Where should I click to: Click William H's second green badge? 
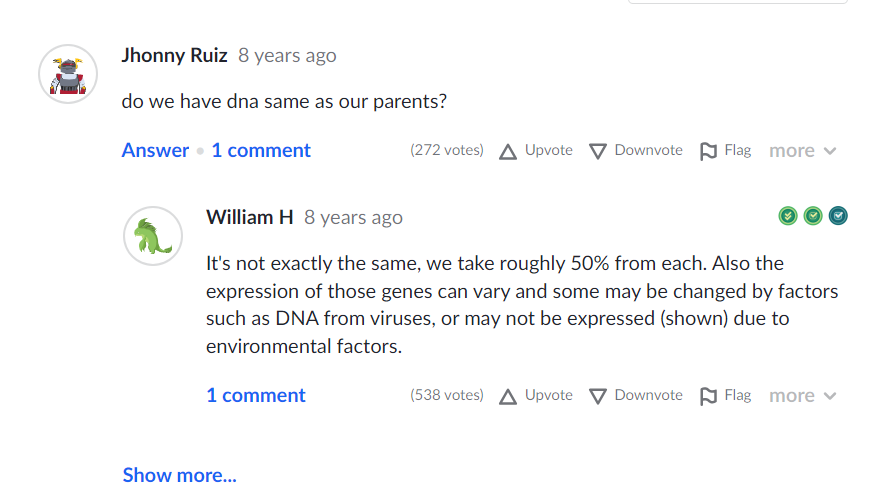(x=813, y=216)
